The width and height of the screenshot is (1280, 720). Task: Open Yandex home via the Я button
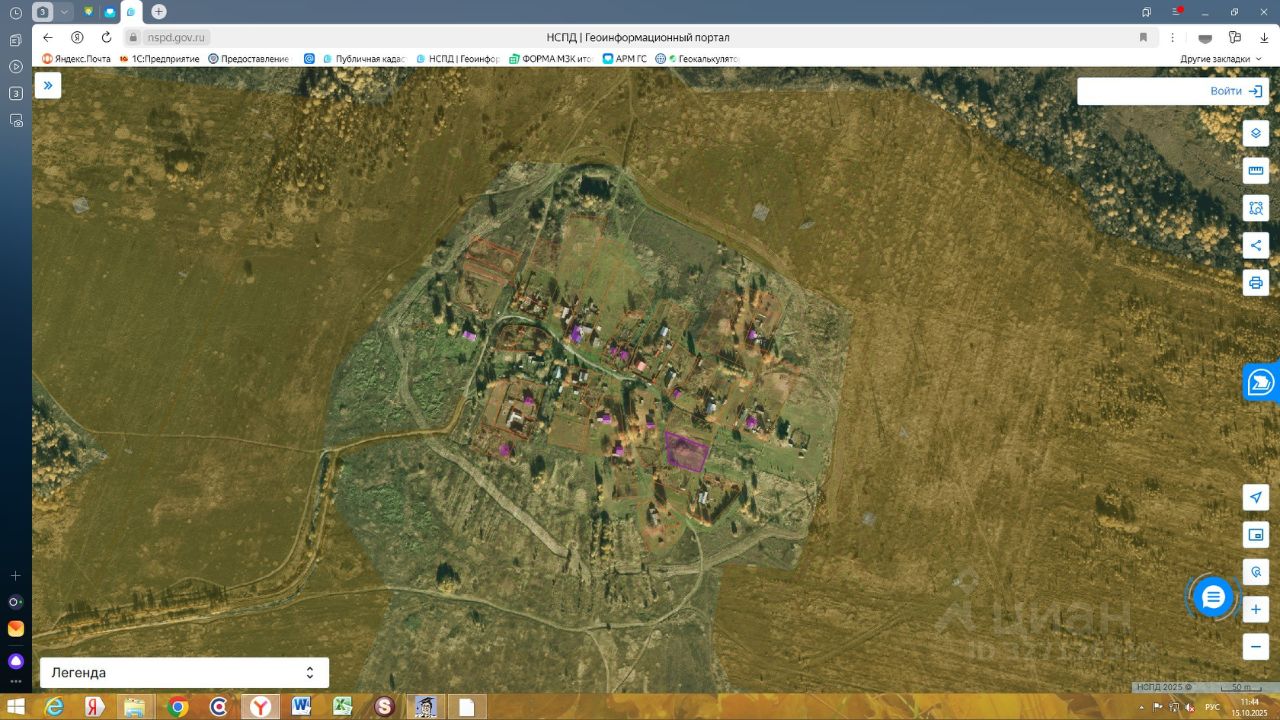(77, 37)
